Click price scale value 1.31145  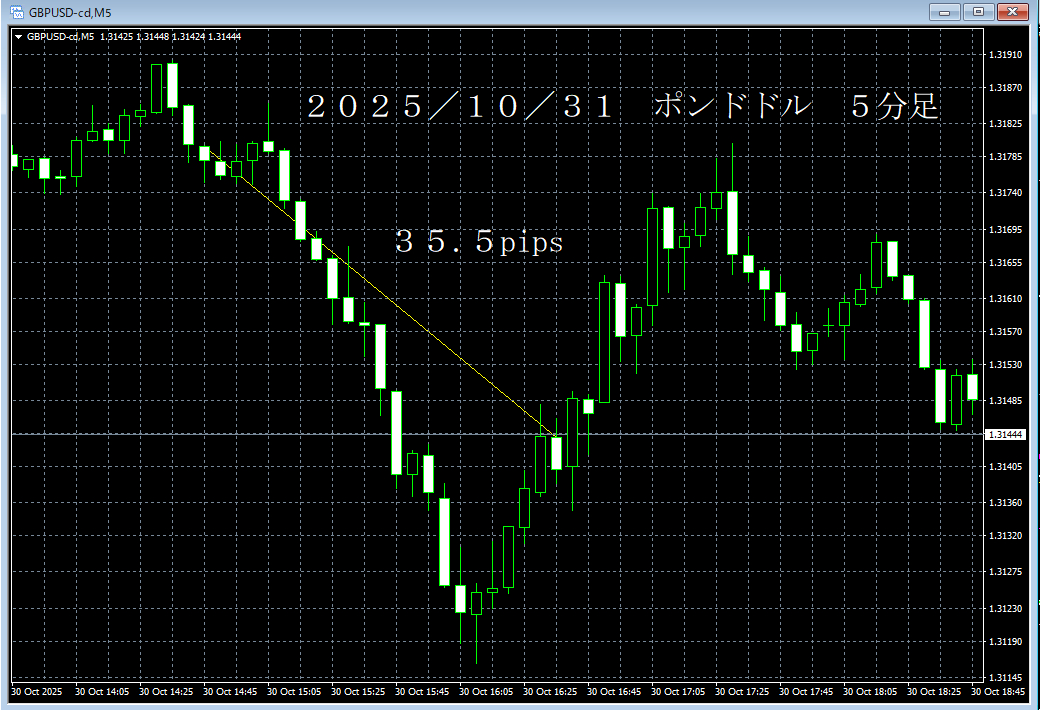(x=1006, y=677)
